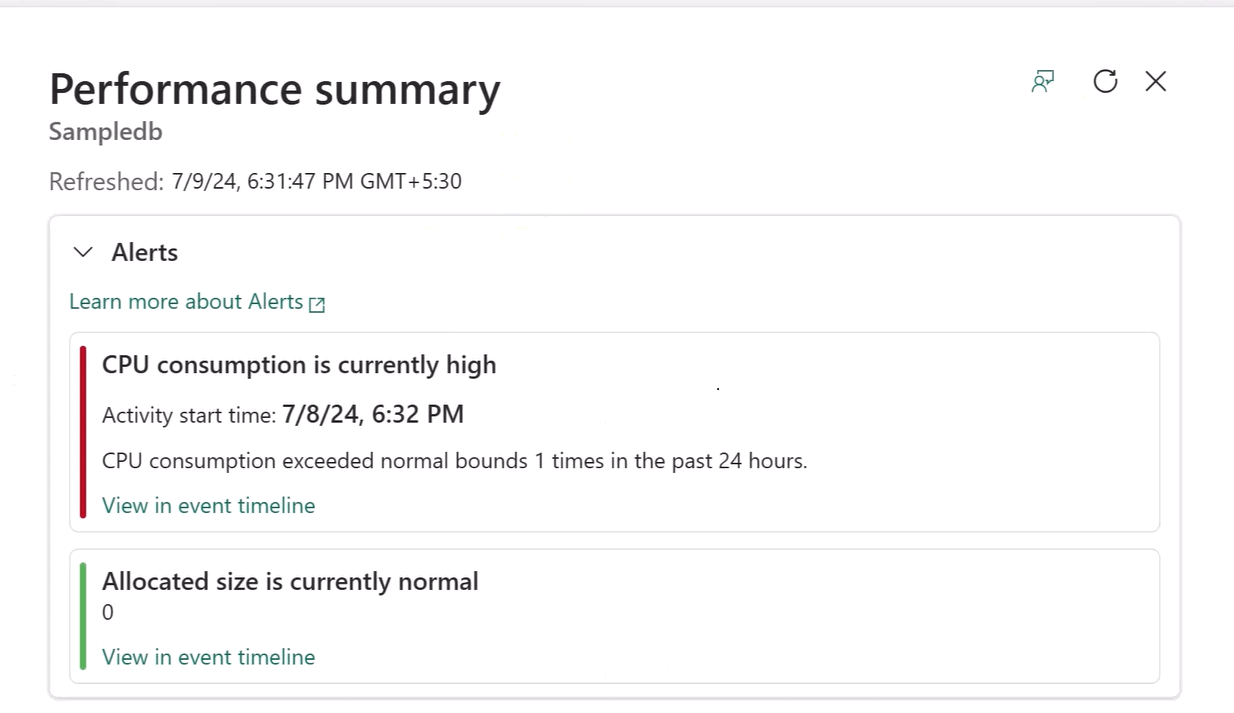The height and width of the screenshot is (713, 1234).
Task: Click the Performance summary title
Action: (x=275, y=89)
